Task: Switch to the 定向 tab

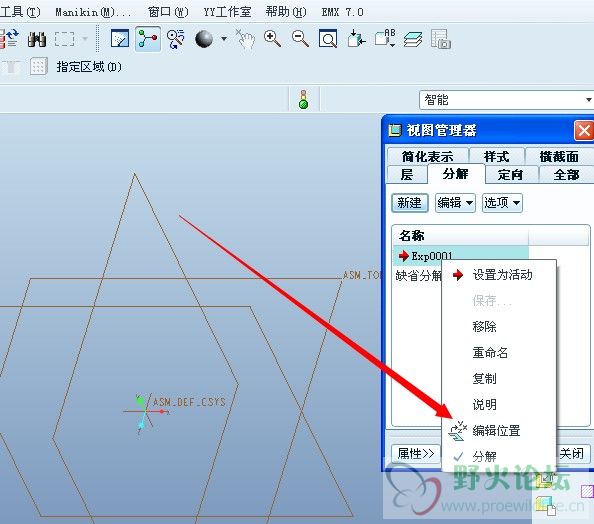Action: (511, 174)
